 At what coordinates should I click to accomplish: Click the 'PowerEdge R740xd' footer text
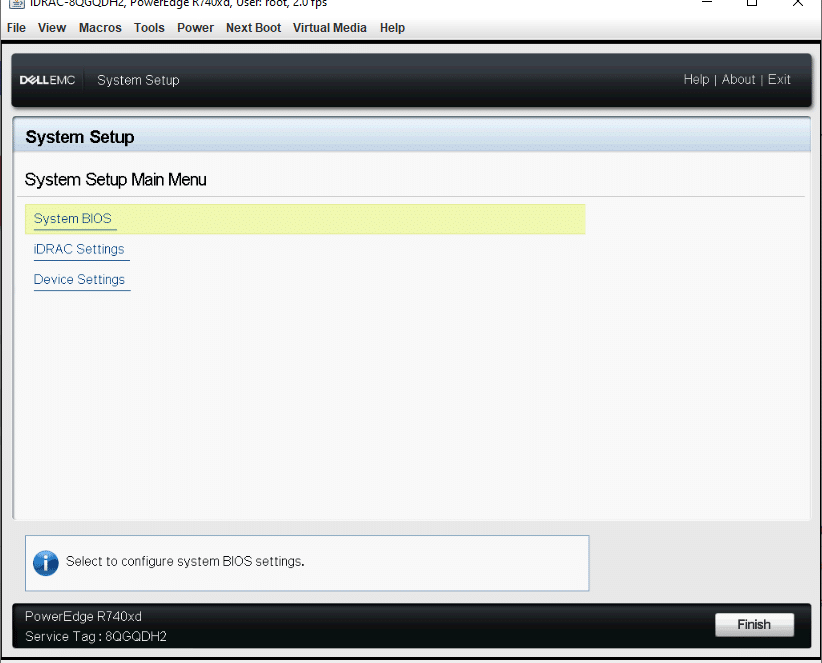click(83, 616)
